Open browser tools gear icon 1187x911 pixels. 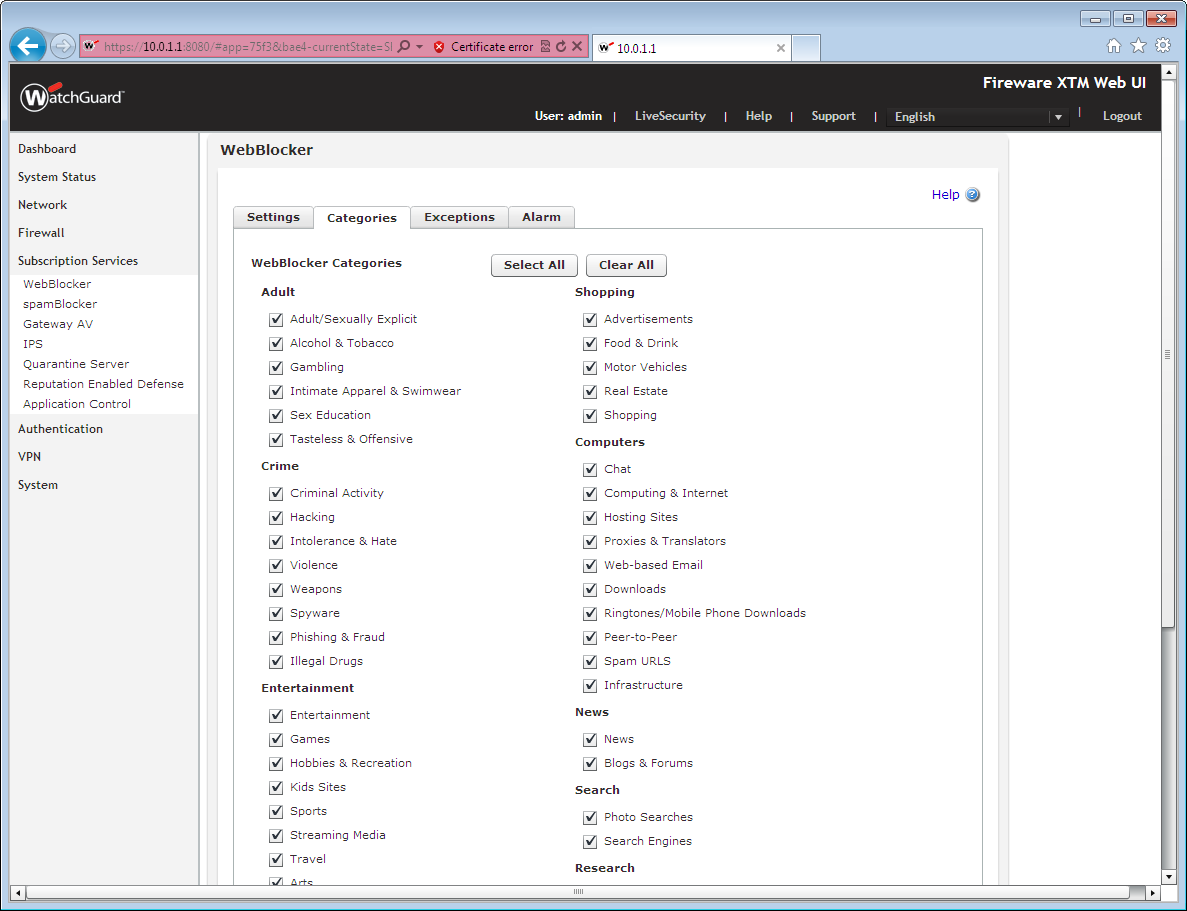click(x=1163, y=45)
